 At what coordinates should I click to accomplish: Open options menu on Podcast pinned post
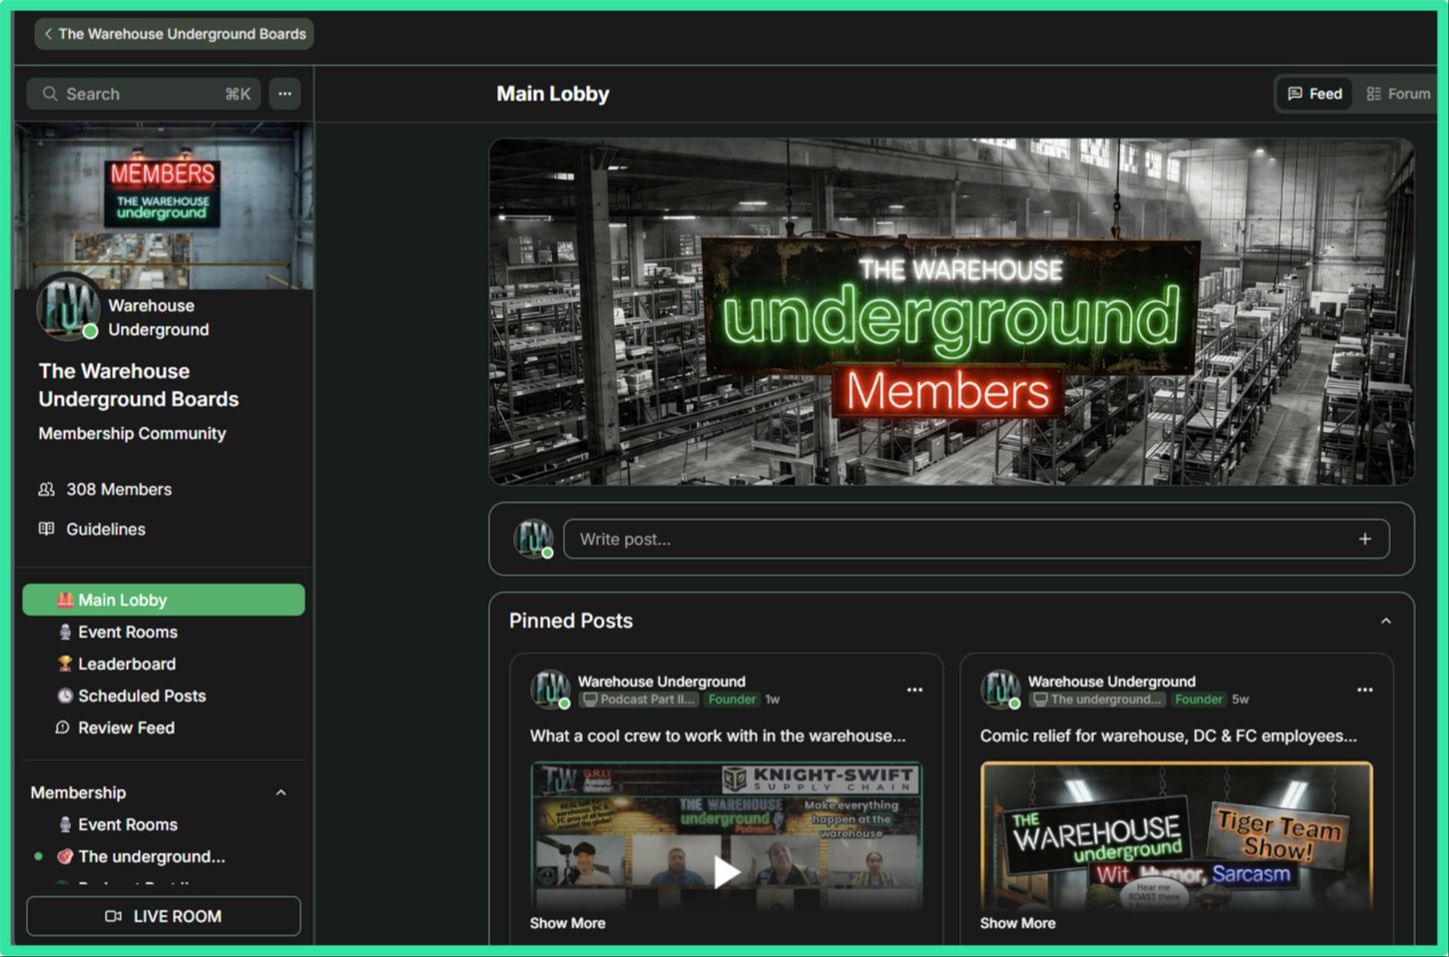[x=914, y=690]
